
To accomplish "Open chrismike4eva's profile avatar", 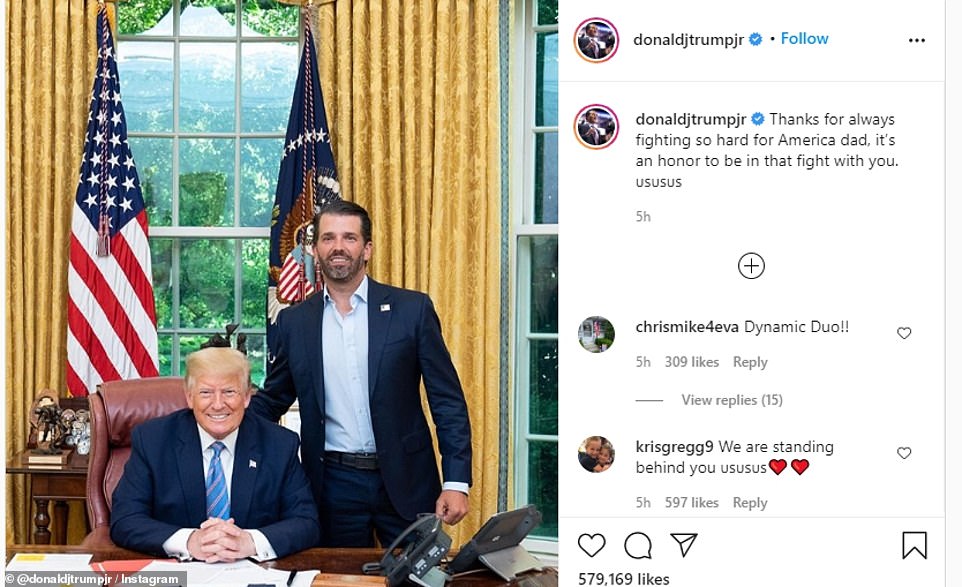I will click(x=596, y=334).
